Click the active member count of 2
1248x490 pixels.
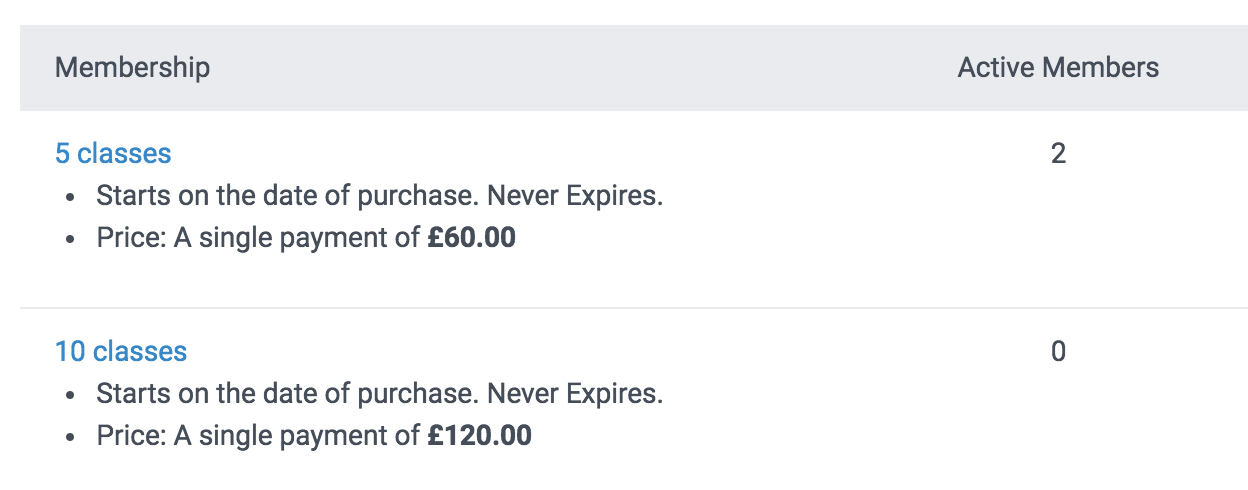pos(1058,153)
